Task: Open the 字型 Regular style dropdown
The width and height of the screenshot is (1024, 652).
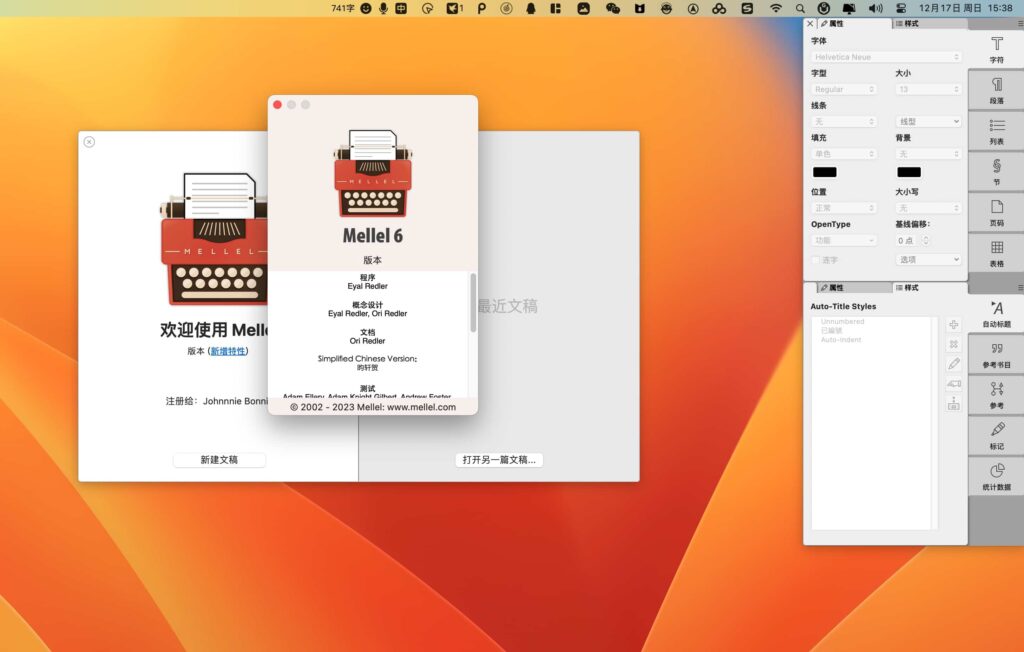Action: pyautogui.click(x=843, y=89)
